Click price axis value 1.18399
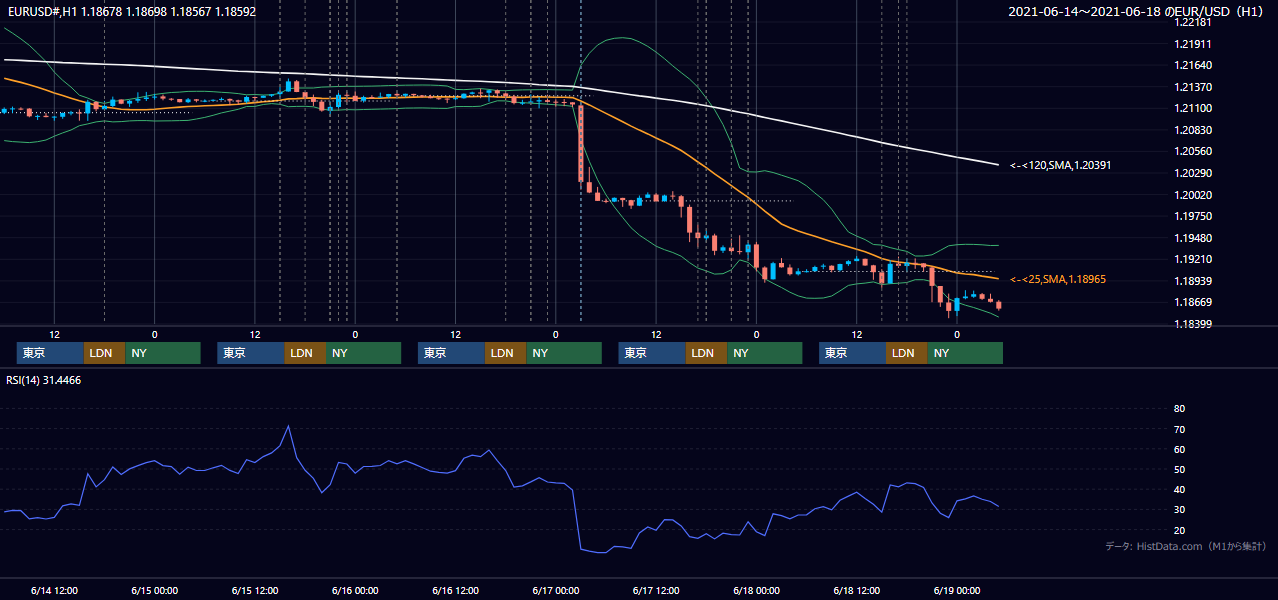Viewport: 1278px width, 600px height. pos(1193,324)
